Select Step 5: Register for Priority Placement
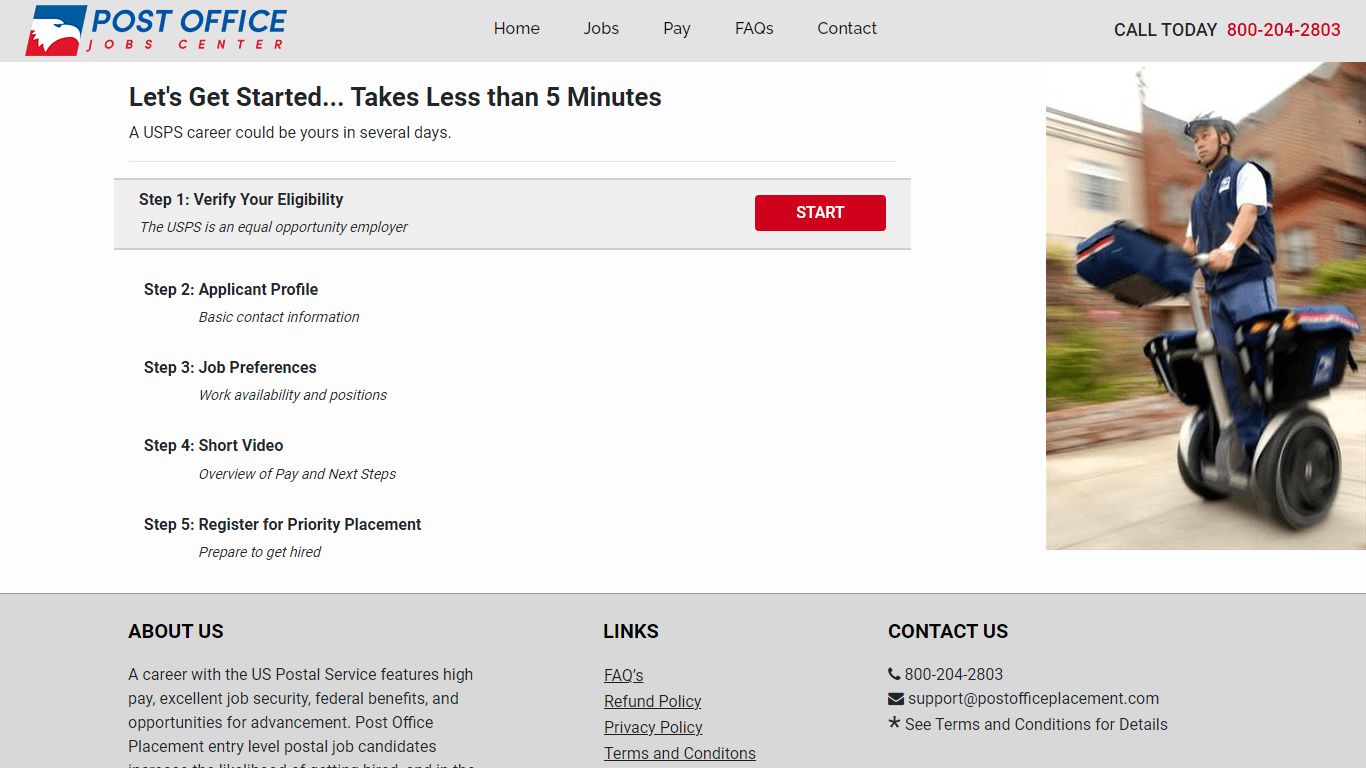The height and width of the screenshot is (768, 1366). [x=283, y=524]
